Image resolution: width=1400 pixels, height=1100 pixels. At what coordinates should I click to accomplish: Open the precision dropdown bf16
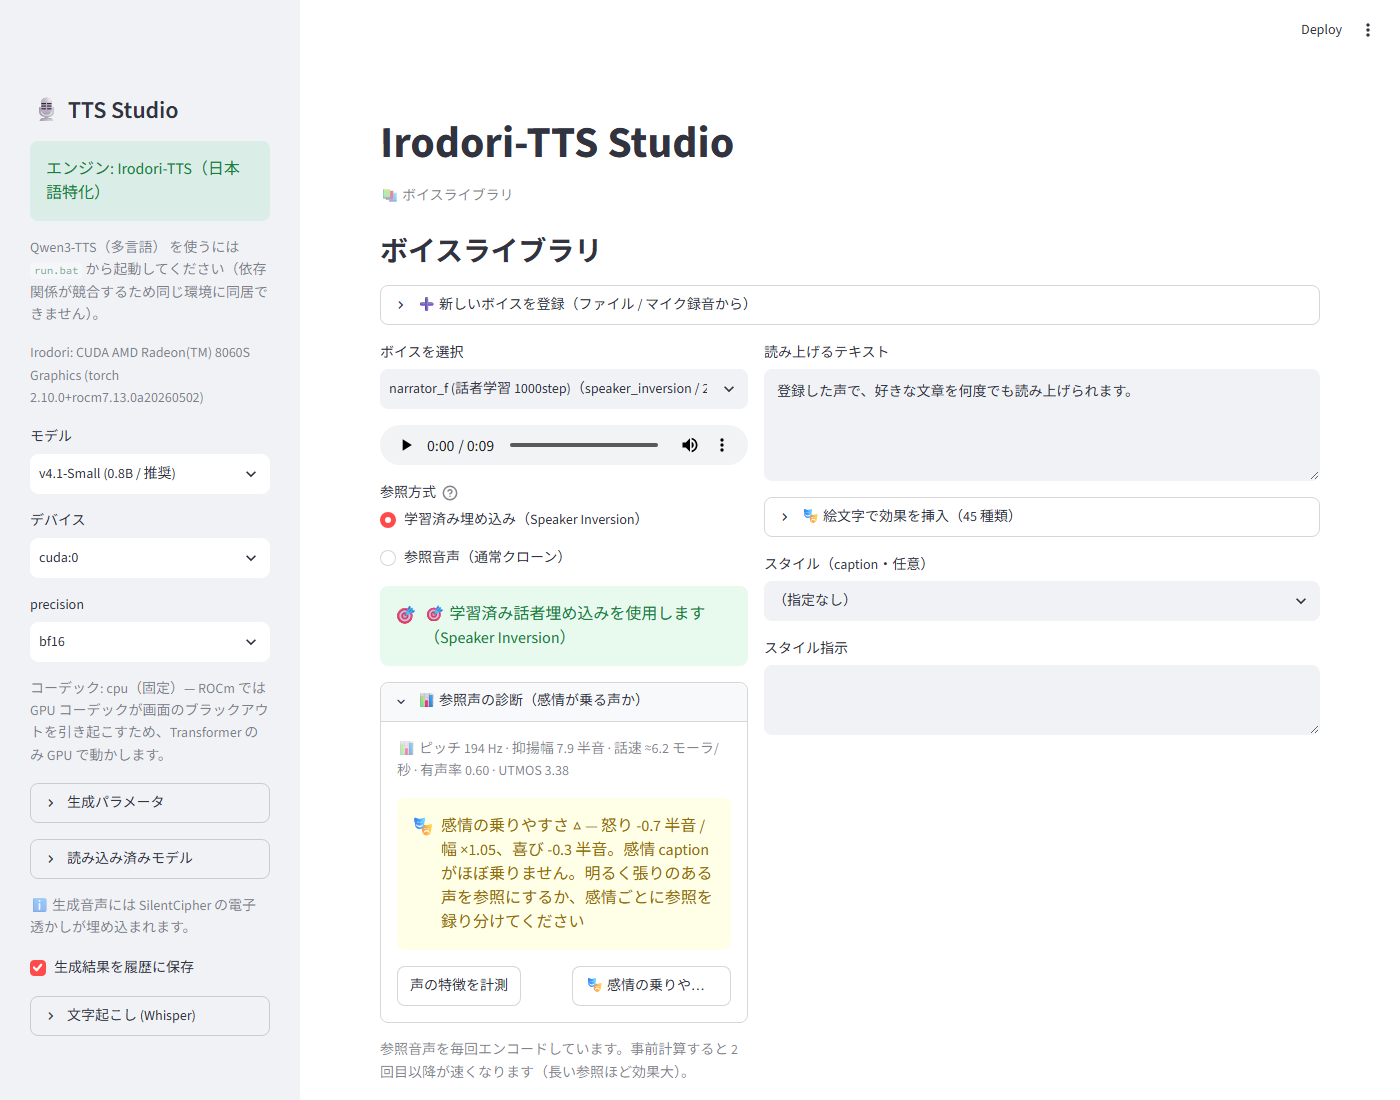(150, 642)
